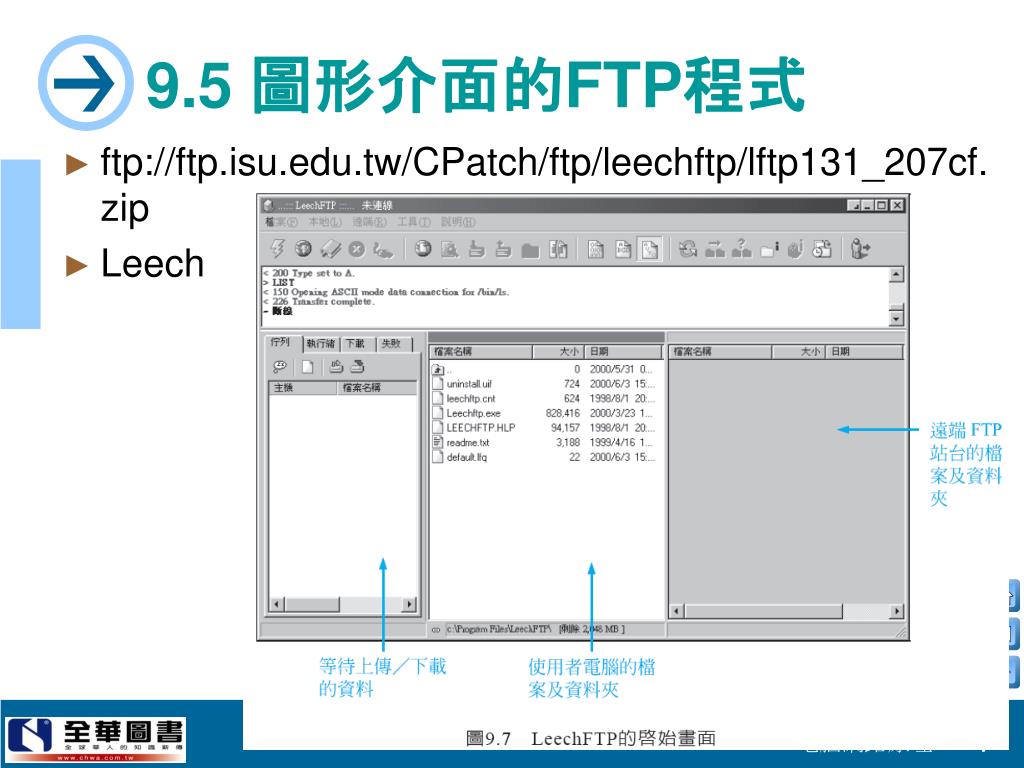This screenshot has height=768, width=1024.
Task: Click remote pane 檔案名稱 column header
Action: pos(720,352)
